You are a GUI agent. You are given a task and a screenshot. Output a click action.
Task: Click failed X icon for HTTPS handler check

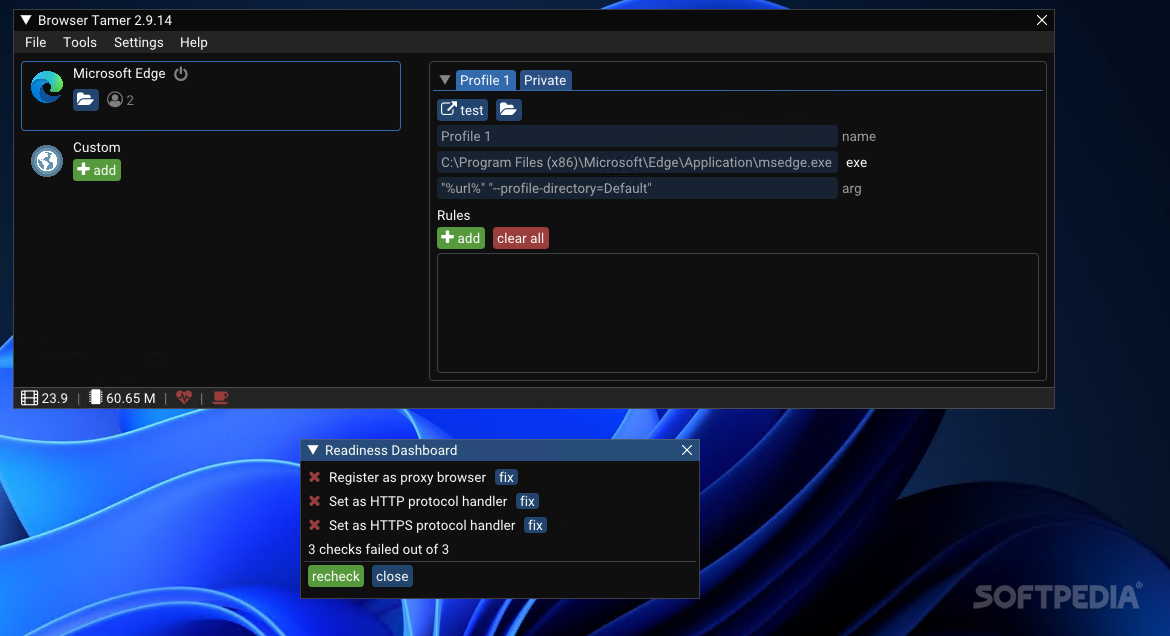[x=315, y=525]
